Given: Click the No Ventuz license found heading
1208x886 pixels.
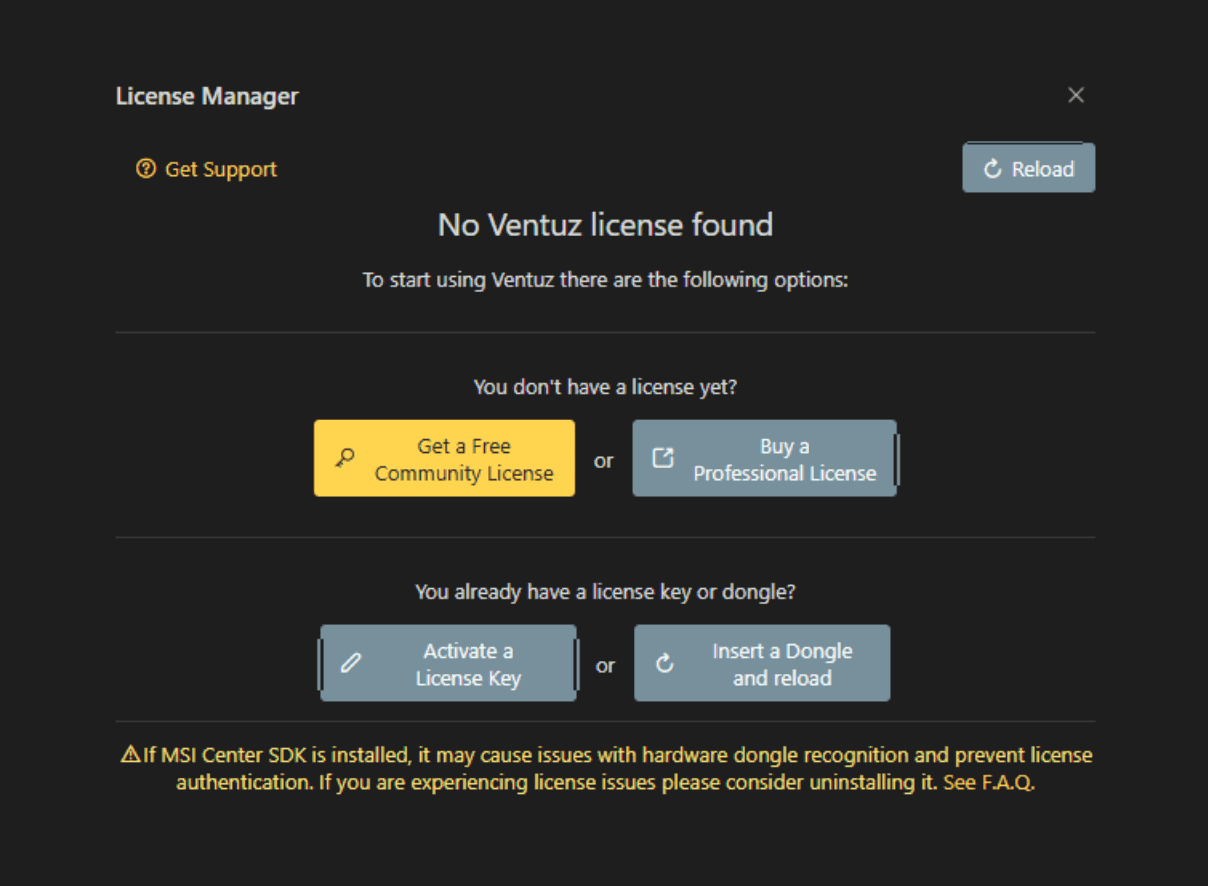Looking at the screenshot, I should 605,224.
